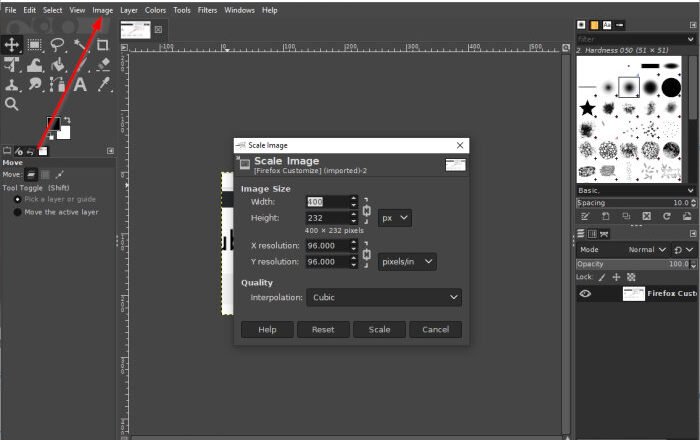700x440 pixels.
Task: Swap foreground and background colors
Action: click(67, 120)
